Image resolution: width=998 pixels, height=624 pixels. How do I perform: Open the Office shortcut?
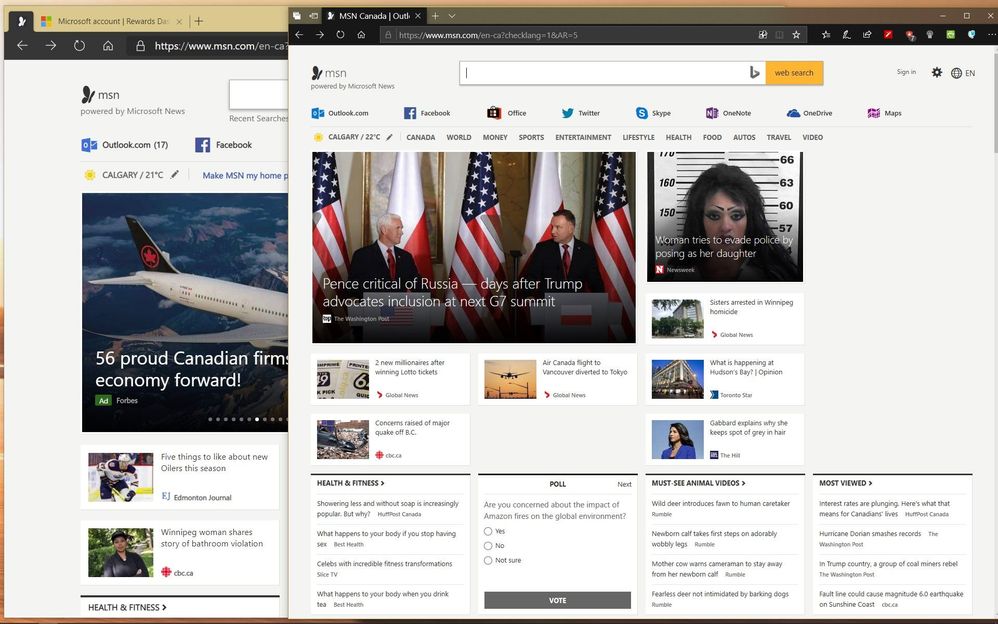point(507,113)
